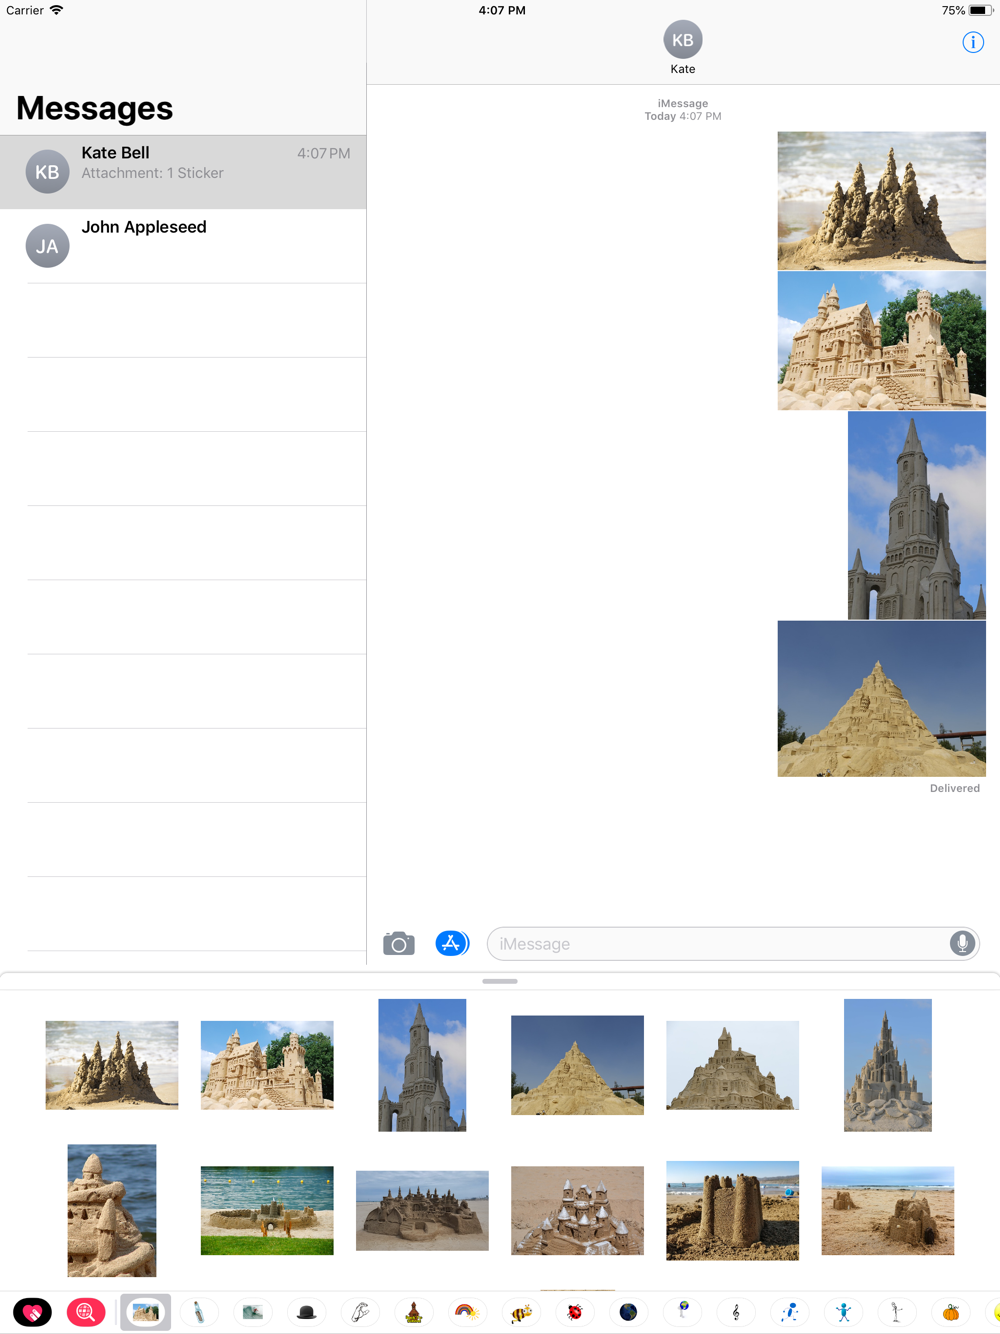The height and width of the screenshot is (1334, 1000).
Task: Open the John Appleseed conversation
Action: pyautogui.click(x=183, y=246)
